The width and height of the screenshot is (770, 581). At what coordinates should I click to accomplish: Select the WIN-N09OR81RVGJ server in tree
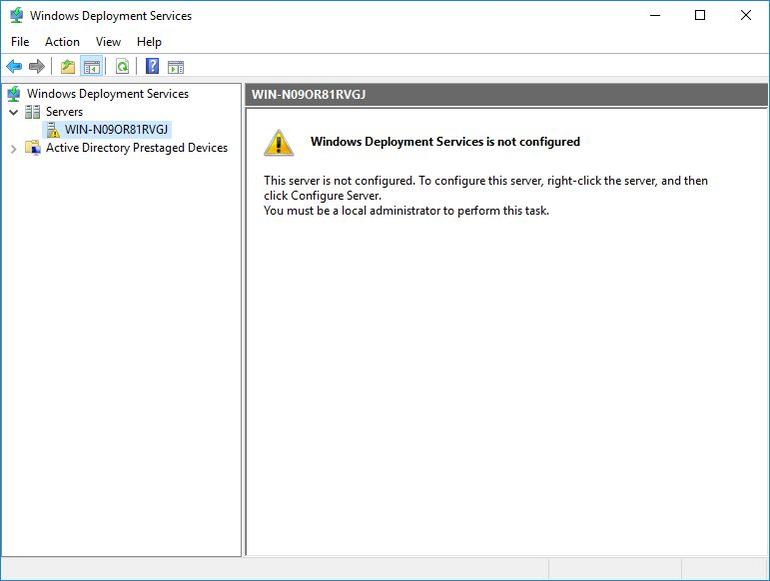tap(116, 130)
